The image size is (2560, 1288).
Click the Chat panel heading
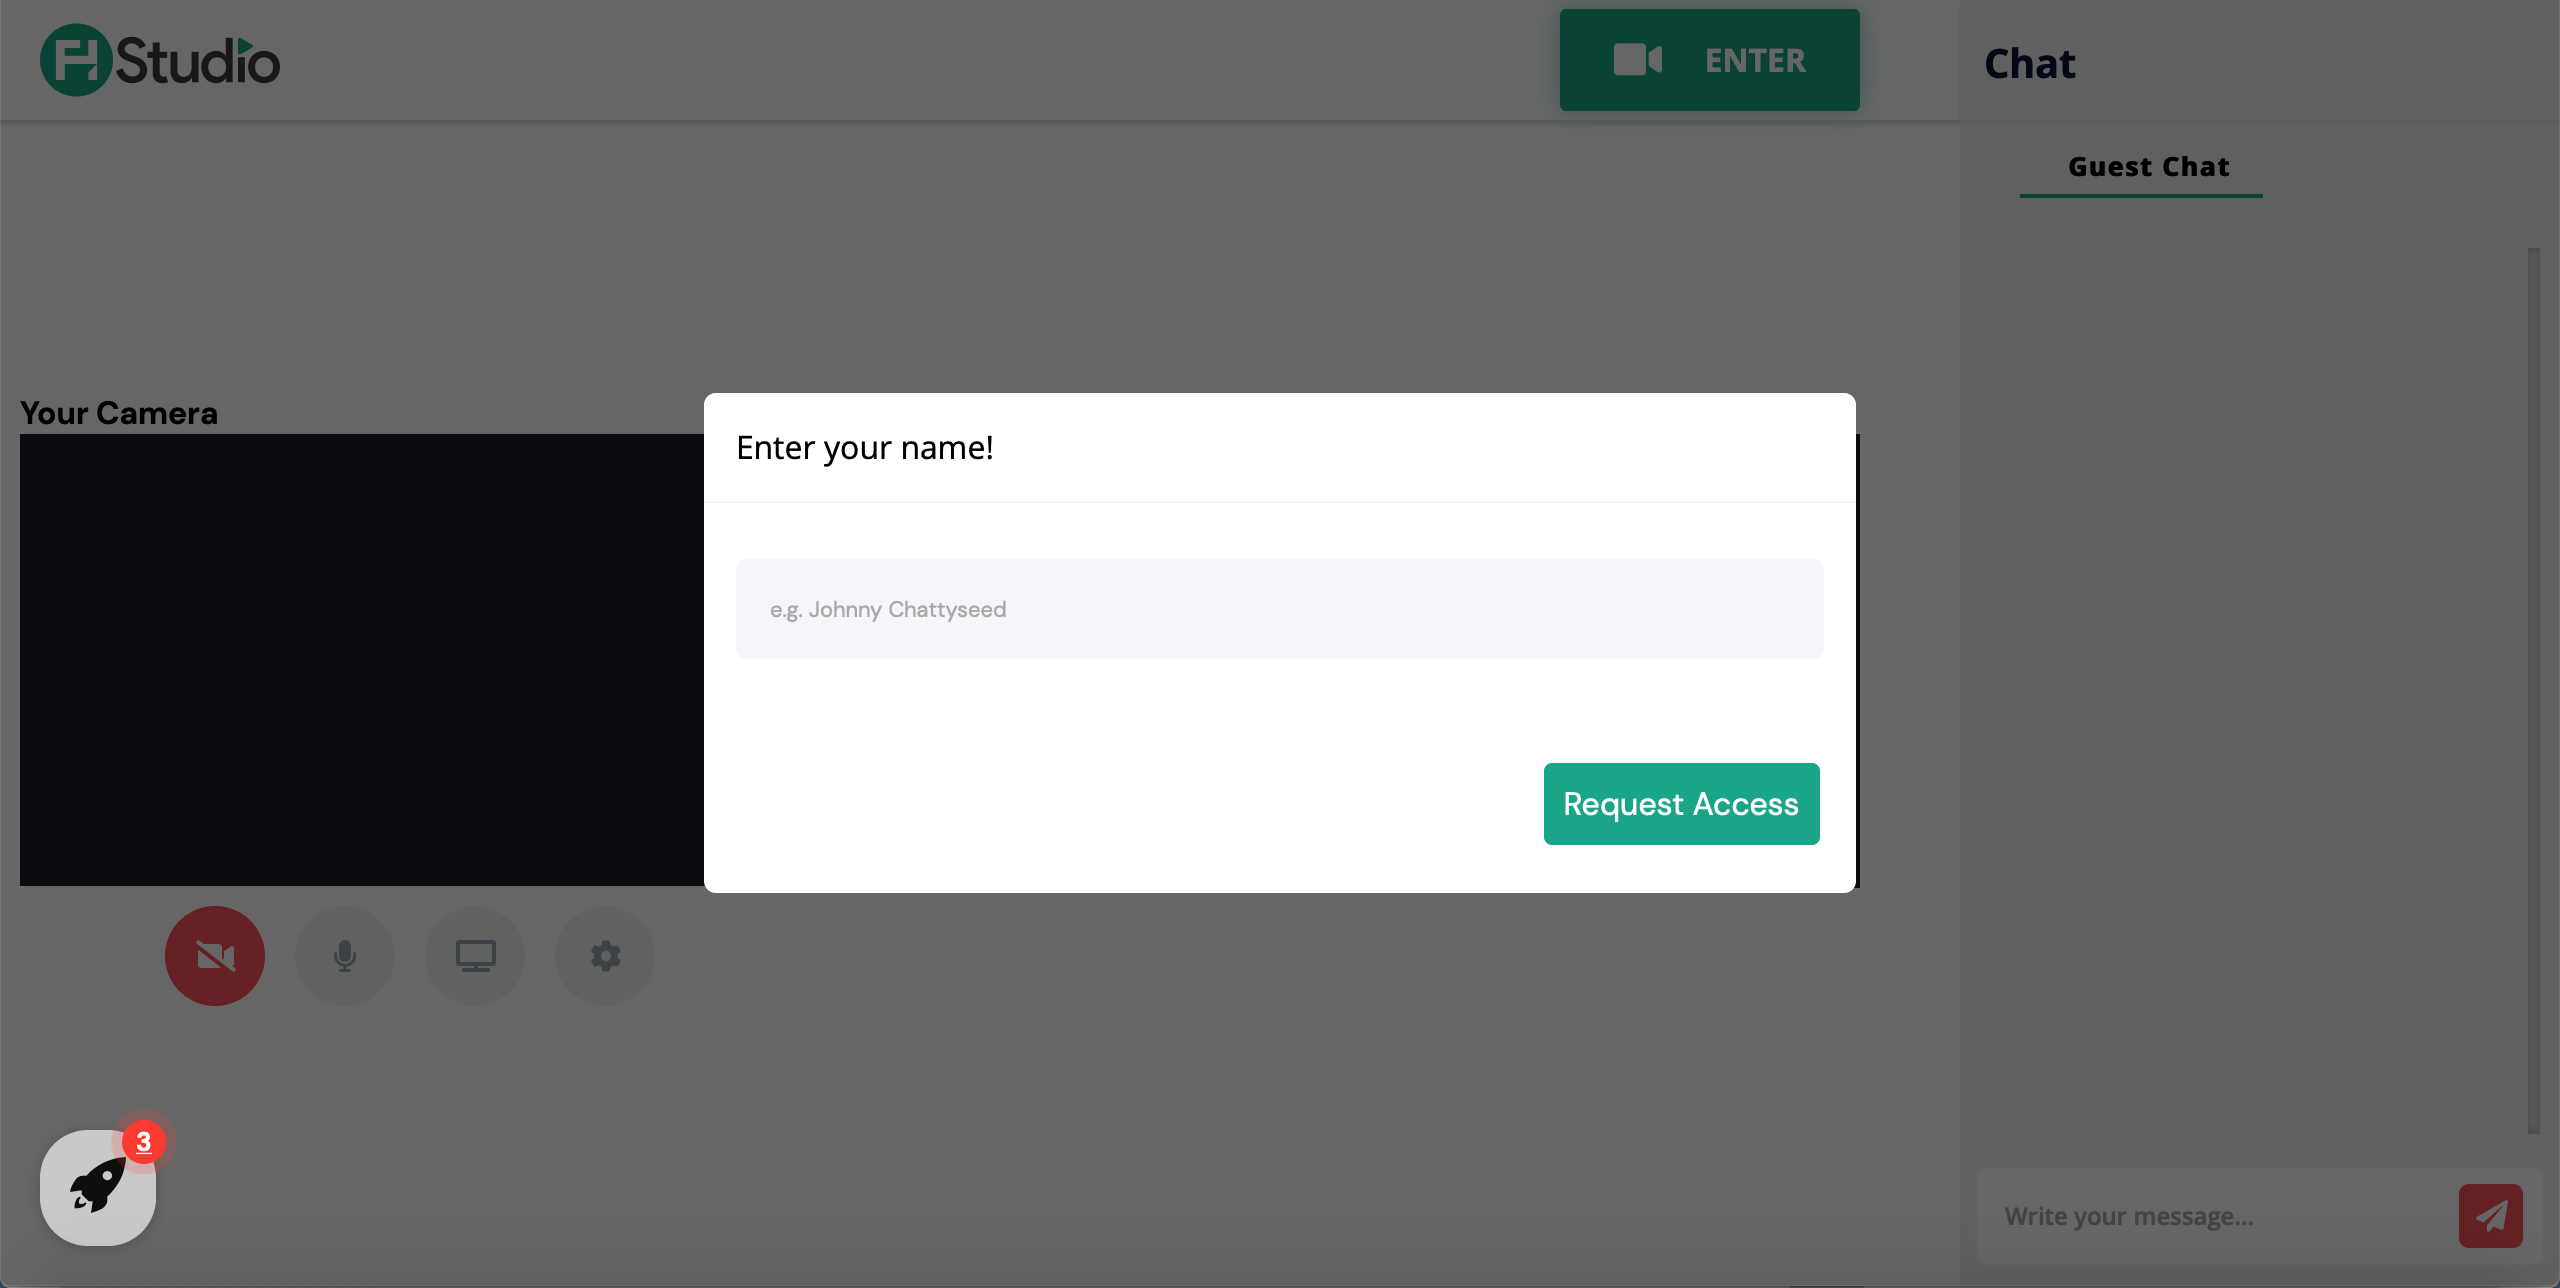[x=2029, y=64]
